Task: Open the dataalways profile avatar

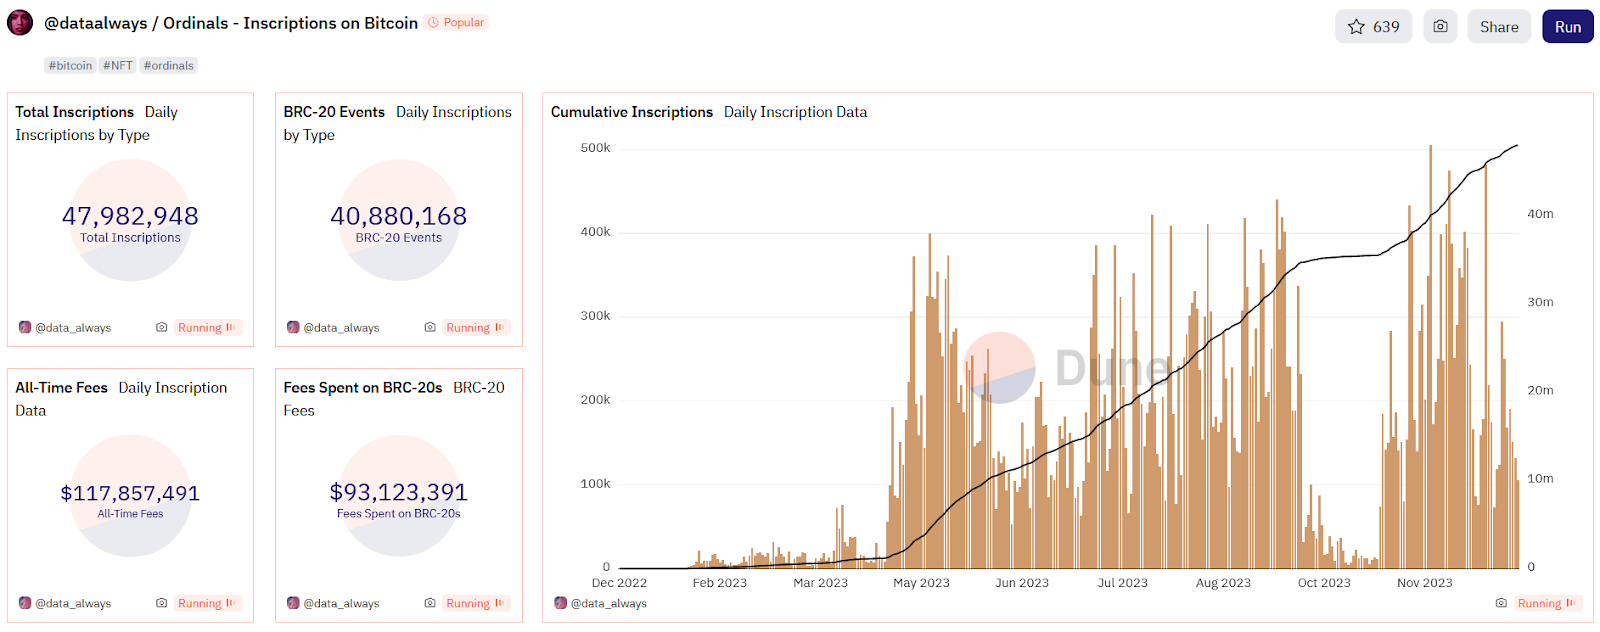Action: click(20, 23)
